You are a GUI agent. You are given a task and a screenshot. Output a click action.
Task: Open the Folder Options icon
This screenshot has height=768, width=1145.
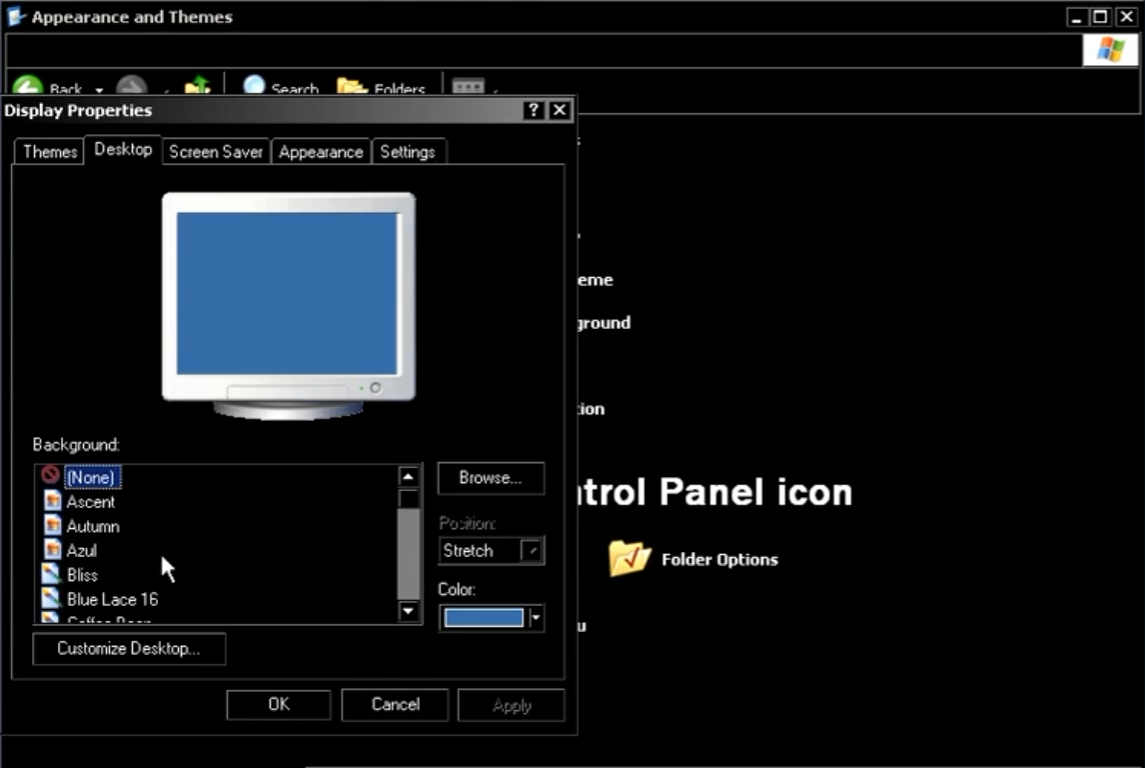coord(629,558)
